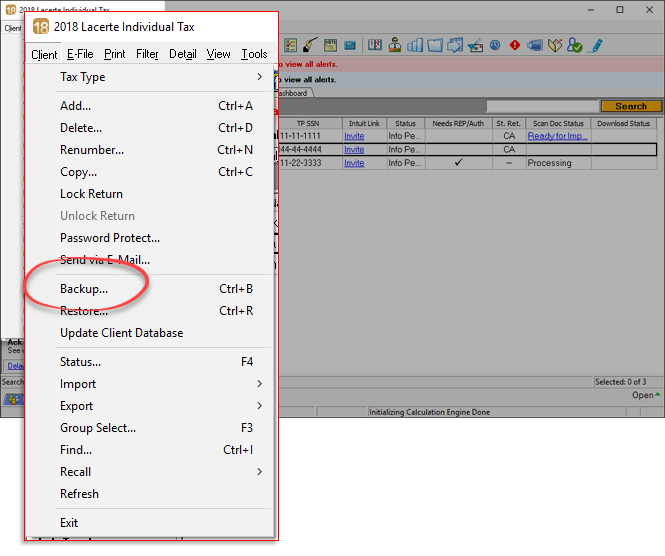Click the Ready for Import link
Viewport: 665px width, 556px height.
coord(557,136)
